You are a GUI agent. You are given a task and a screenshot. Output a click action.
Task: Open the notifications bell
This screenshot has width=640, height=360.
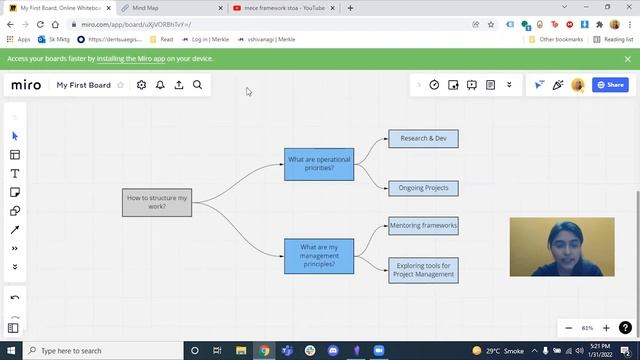160,85
